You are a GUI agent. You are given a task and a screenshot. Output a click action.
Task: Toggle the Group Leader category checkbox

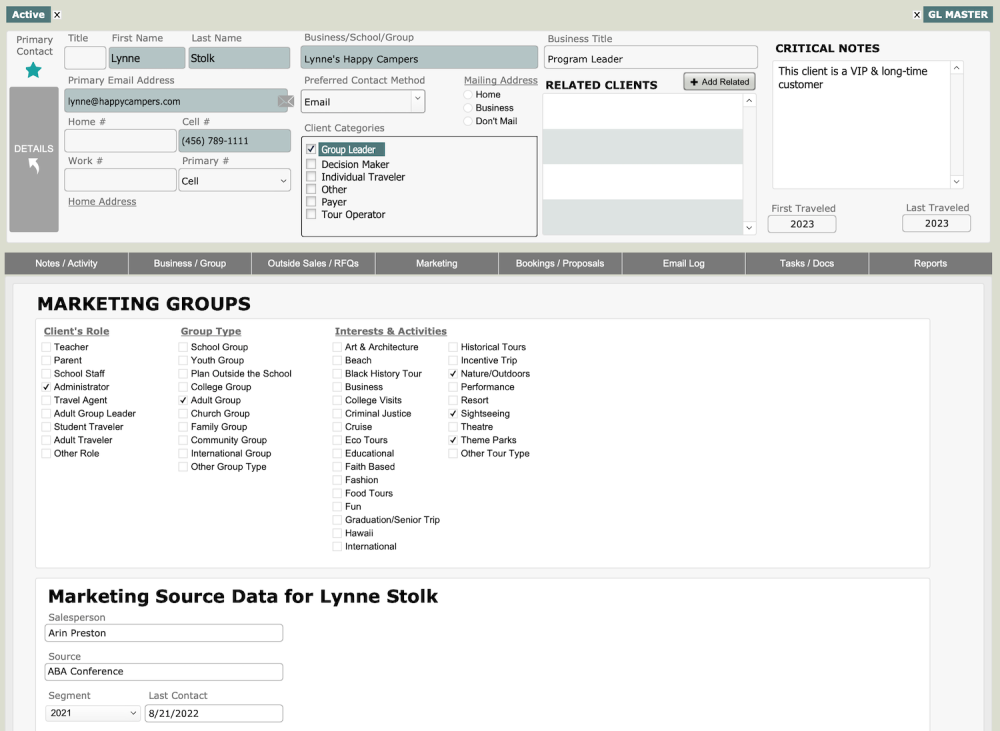[x=311, y=149]
